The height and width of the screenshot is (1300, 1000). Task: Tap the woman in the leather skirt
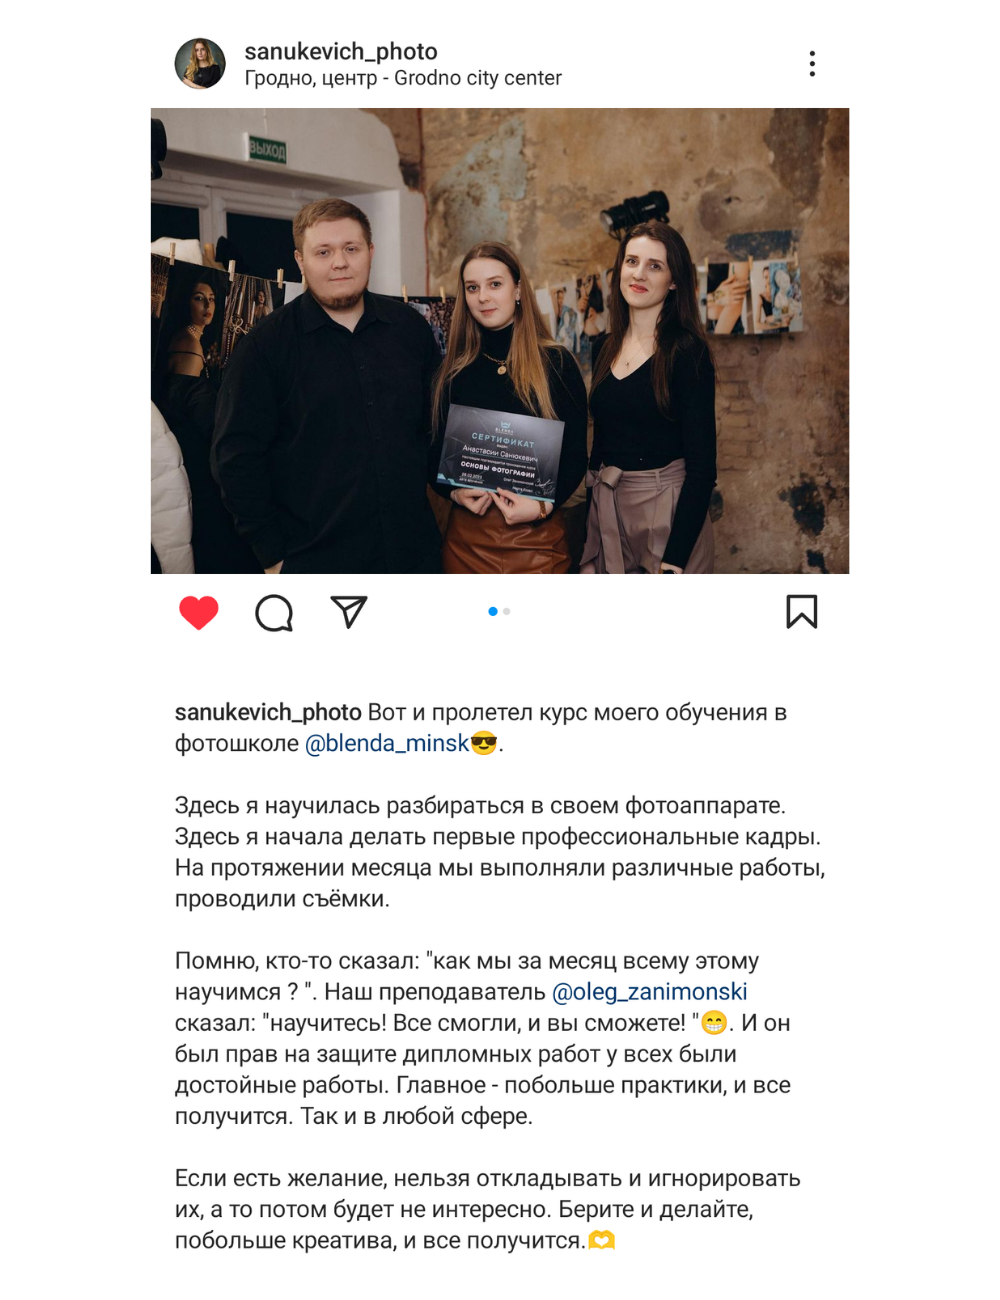(510, 410)
